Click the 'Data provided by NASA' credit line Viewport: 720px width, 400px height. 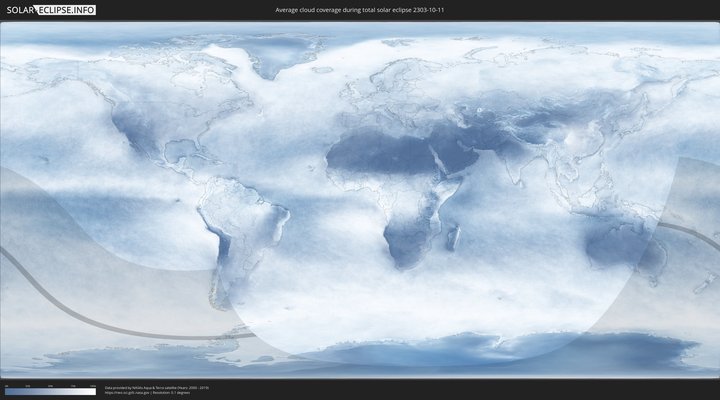pos(157,388)
